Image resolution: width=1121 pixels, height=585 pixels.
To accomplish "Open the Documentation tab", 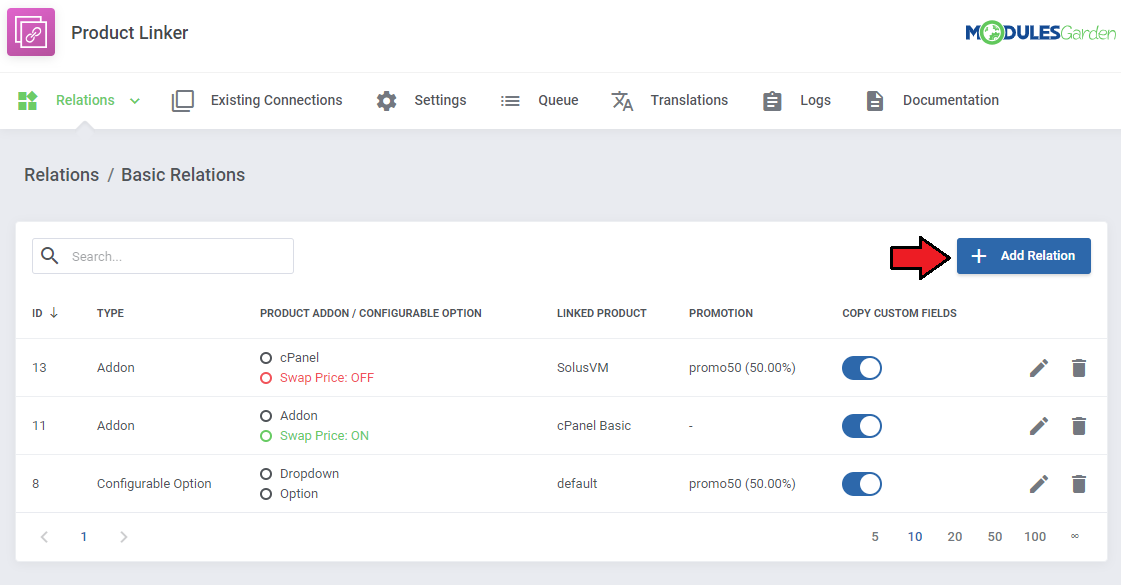I will point(951,100).
